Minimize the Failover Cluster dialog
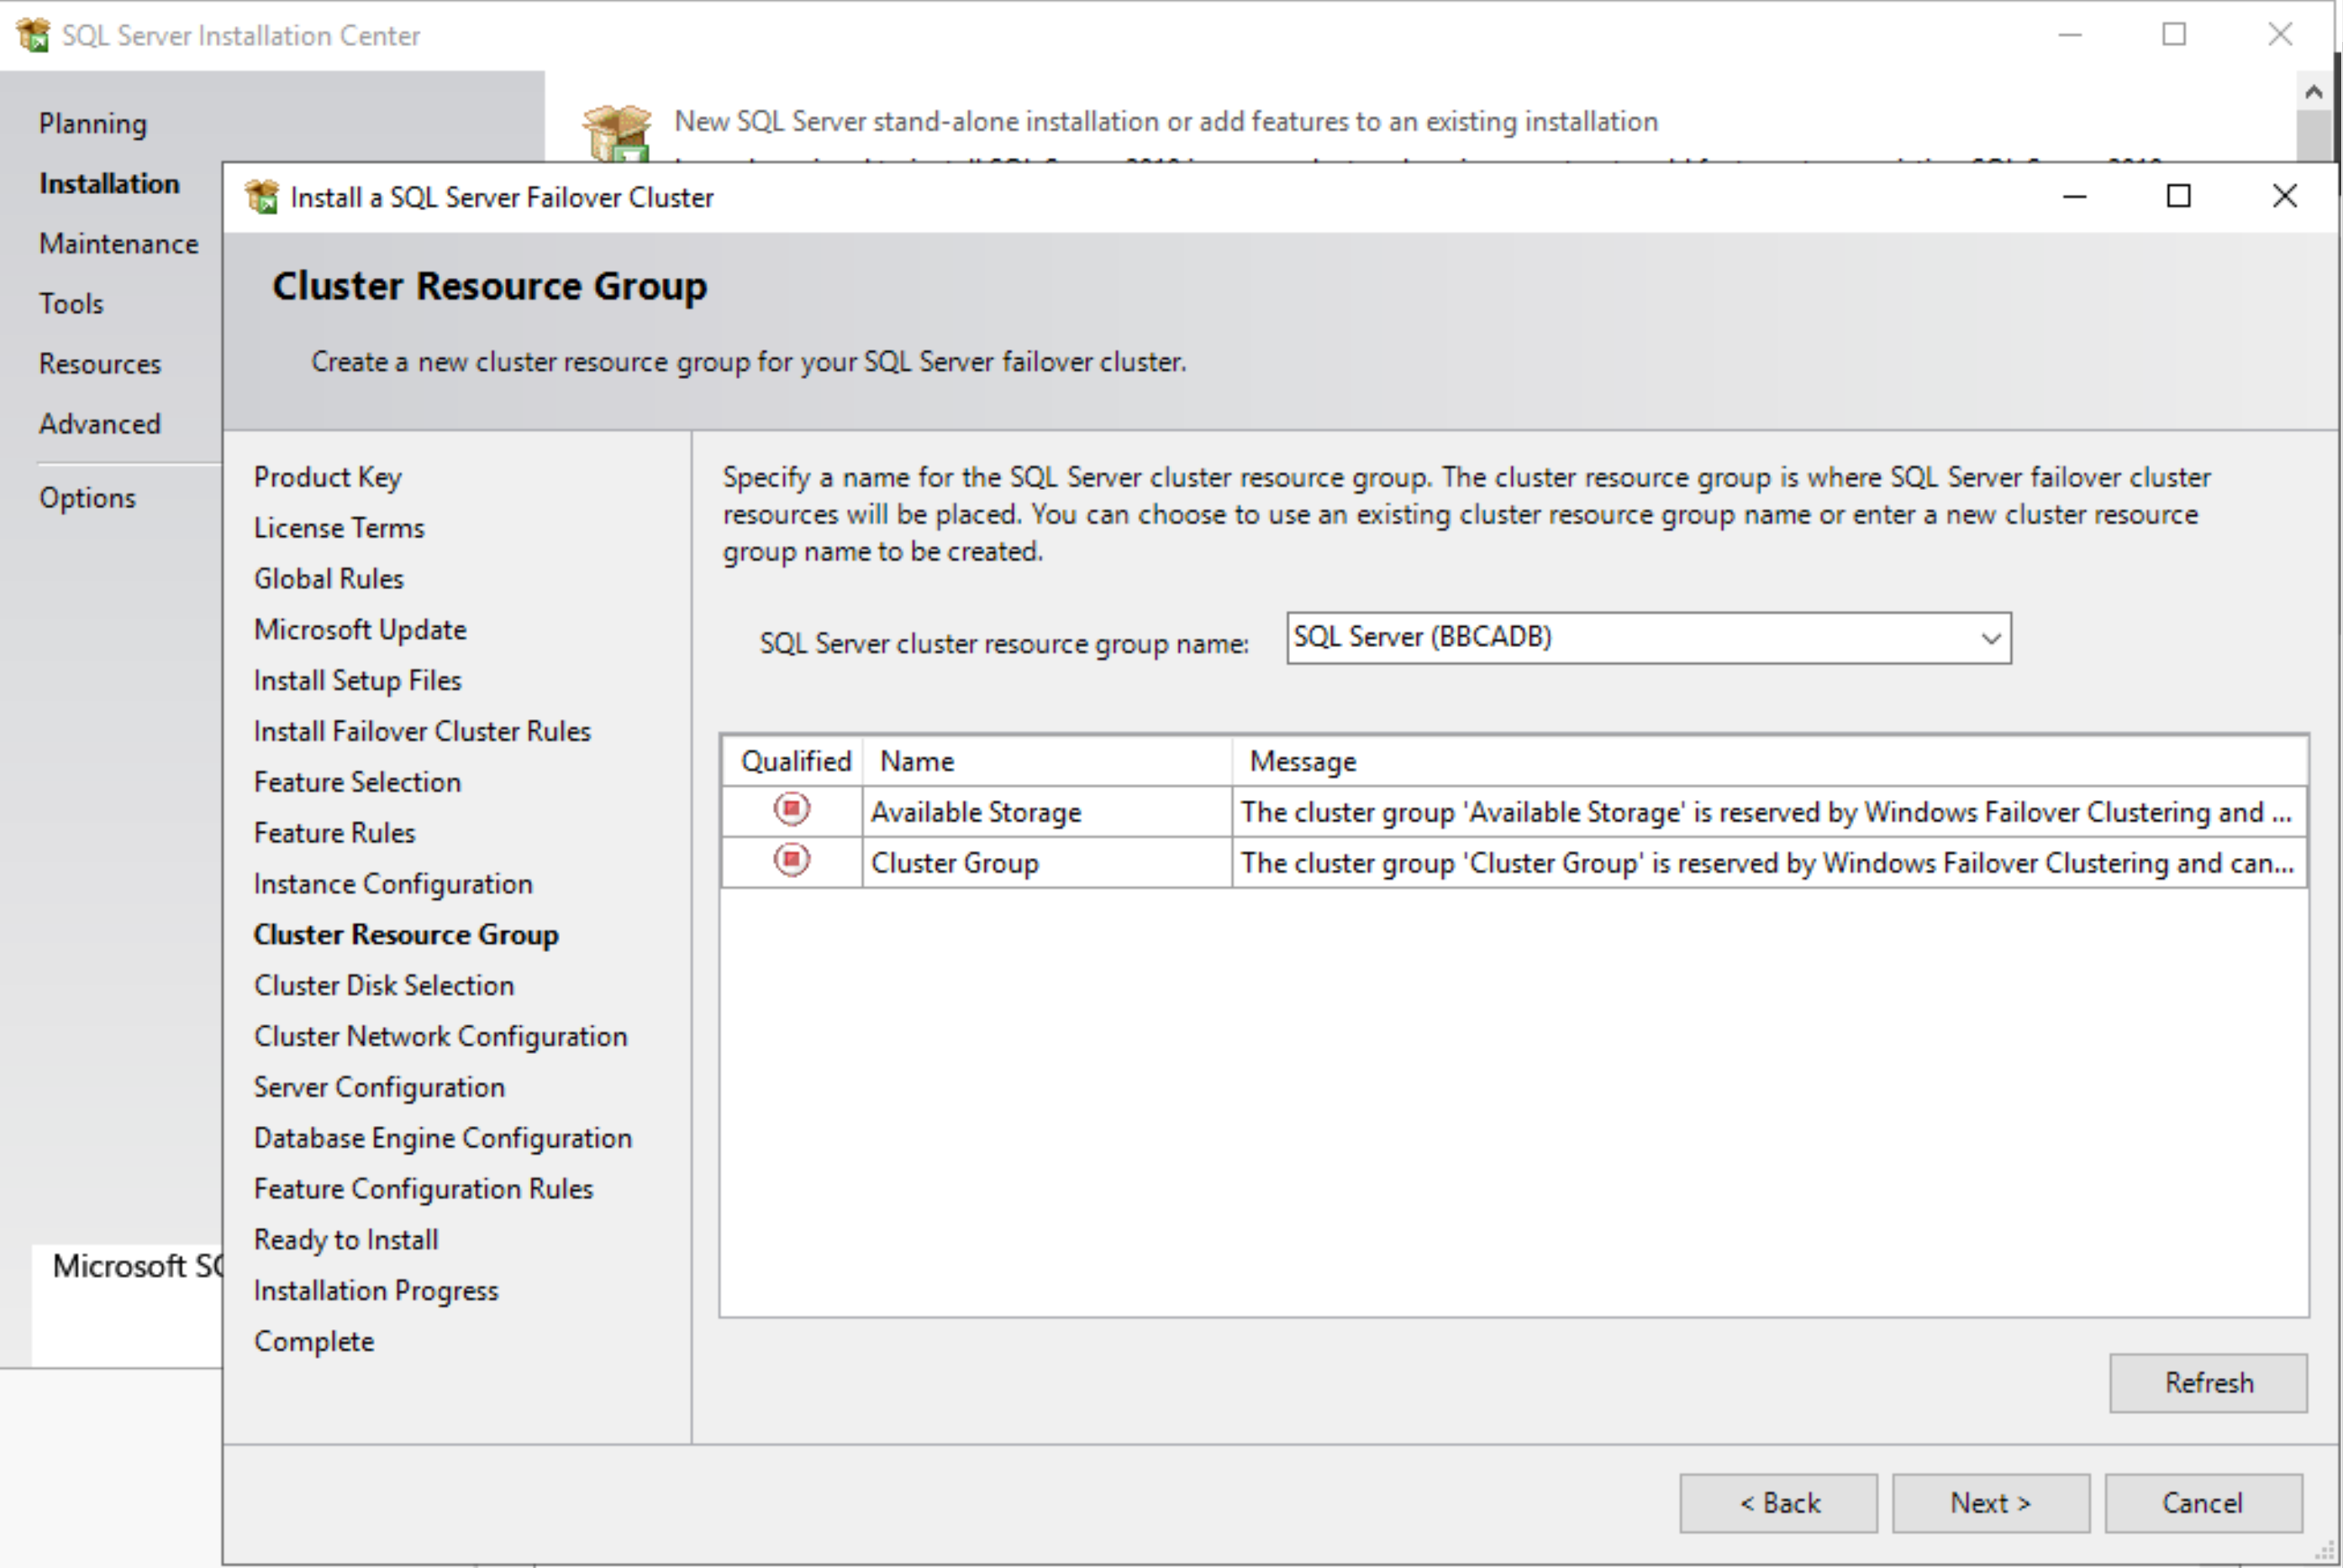Viewport: 2343px width, 1568px height. (2074, 197)
